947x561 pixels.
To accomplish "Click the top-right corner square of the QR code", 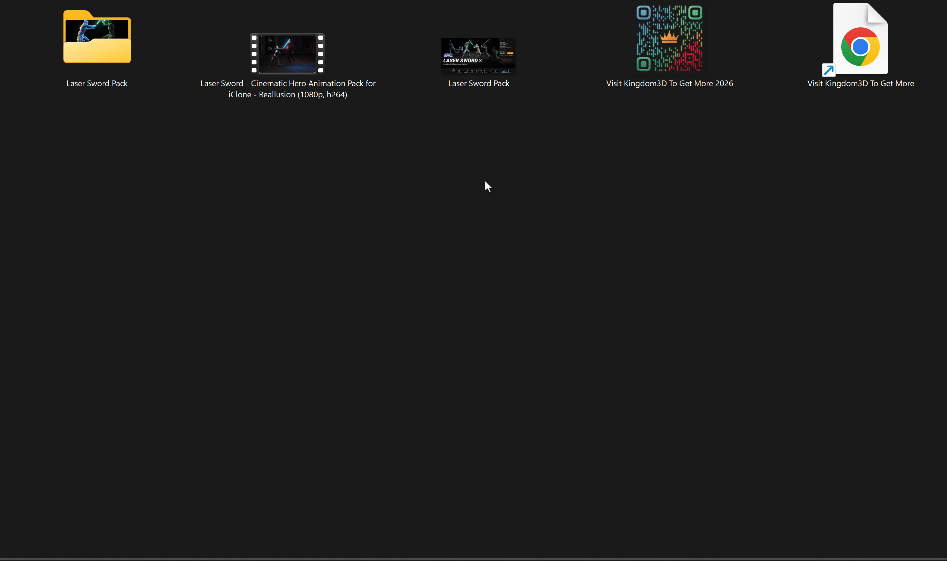I will point(695,13).
